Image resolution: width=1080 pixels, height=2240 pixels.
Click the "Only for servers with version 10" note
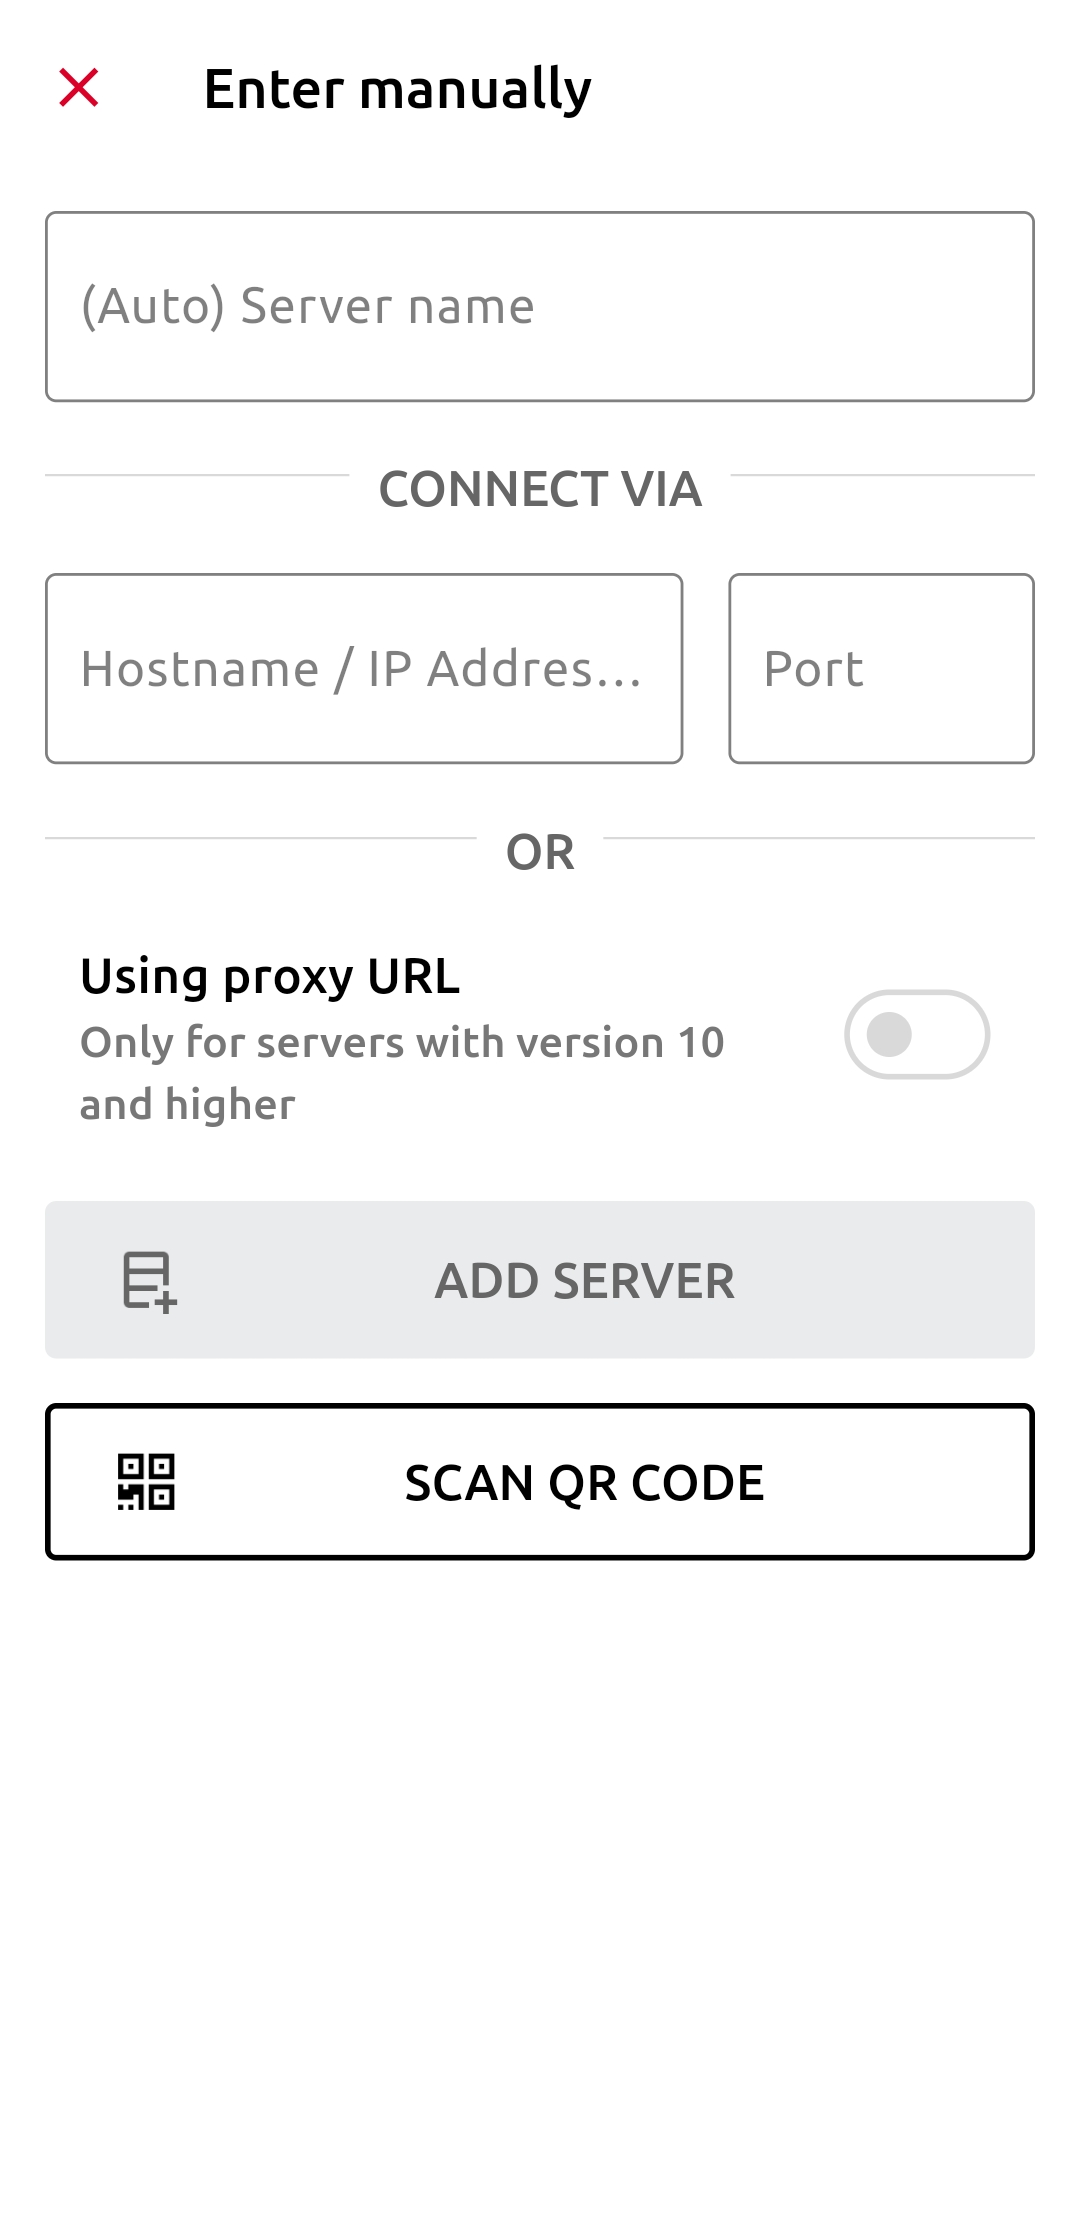[x=402, y=1043]
